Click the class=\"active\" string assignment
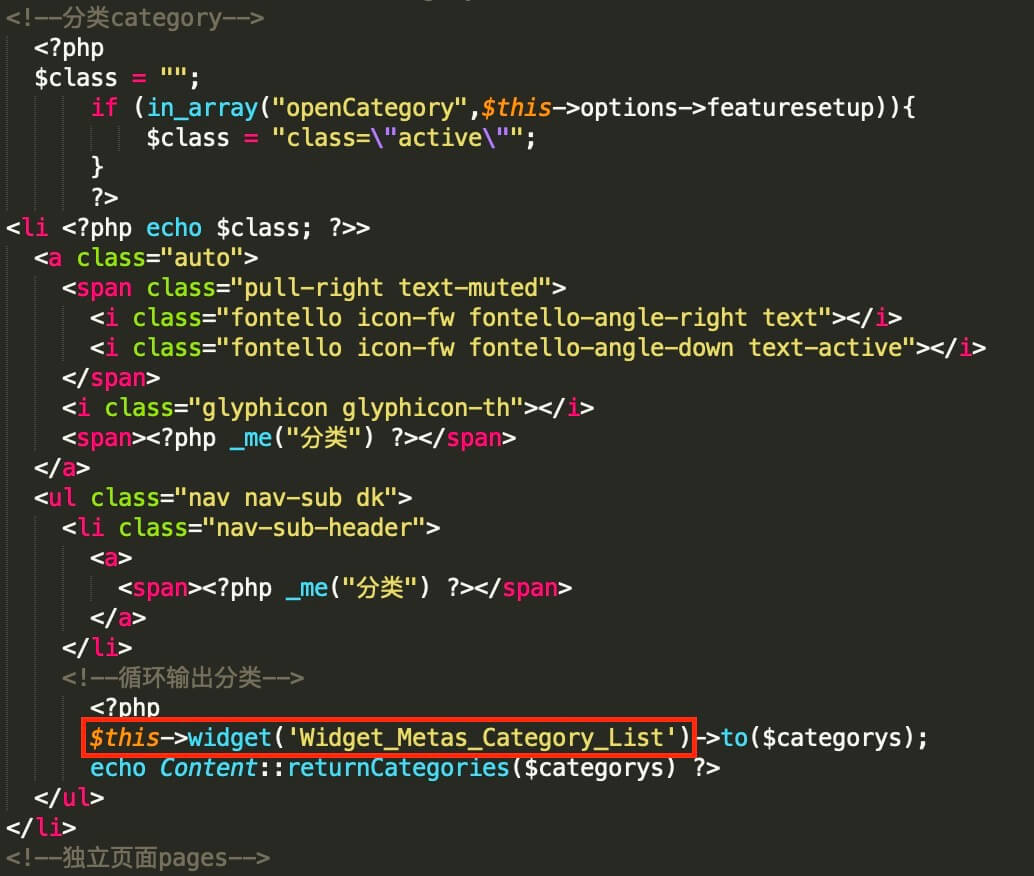The image size is (1034, 876). click(x=341, y=138)
